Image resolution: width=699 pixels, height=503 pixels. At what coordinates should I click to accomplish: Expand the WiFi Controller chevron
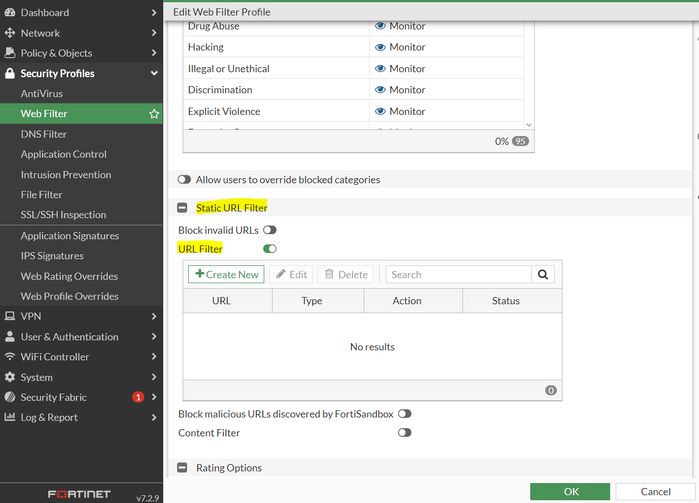[154, 357]
